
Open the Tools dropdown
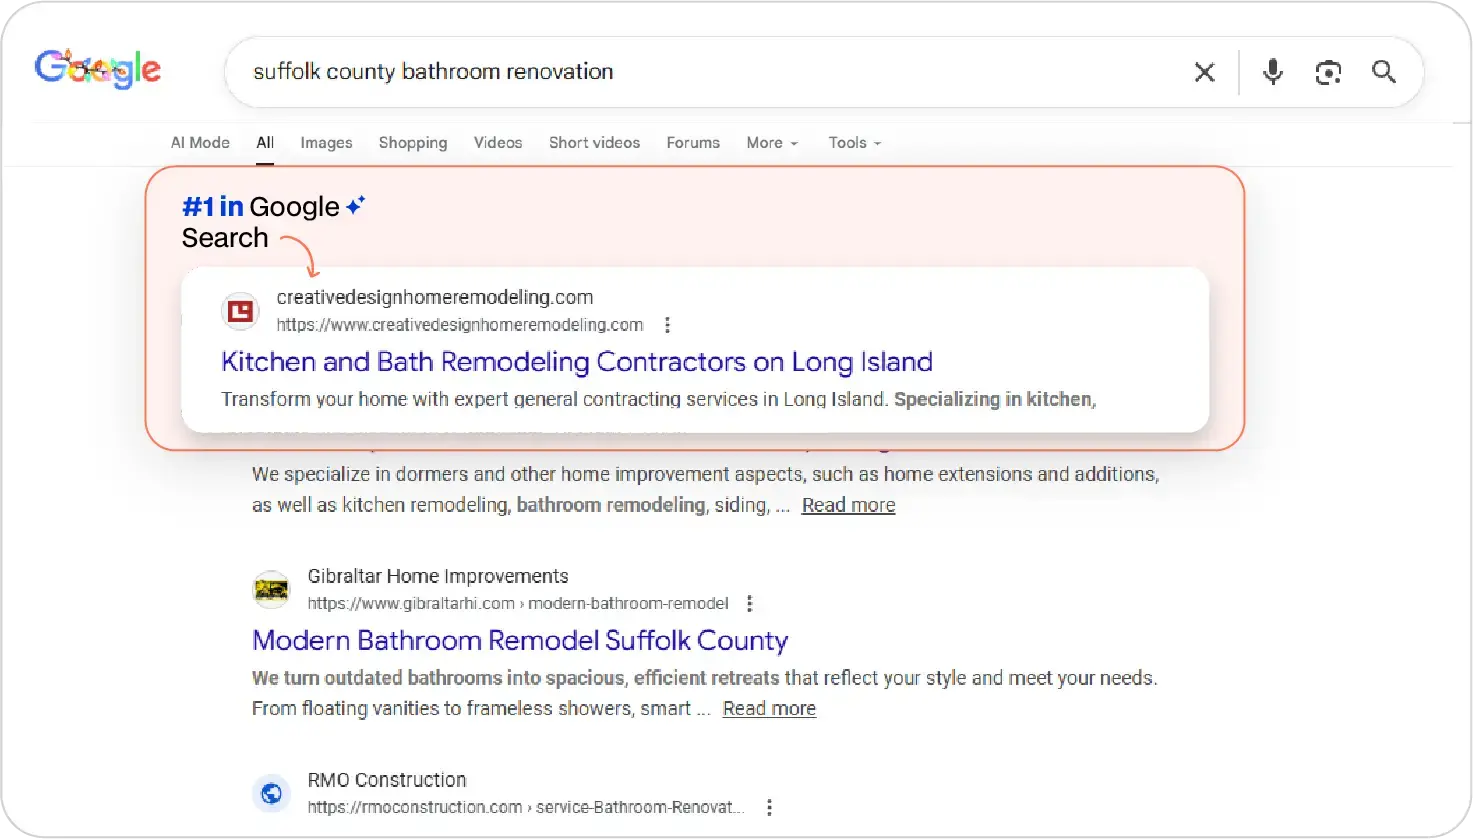[x=854, y=143]
